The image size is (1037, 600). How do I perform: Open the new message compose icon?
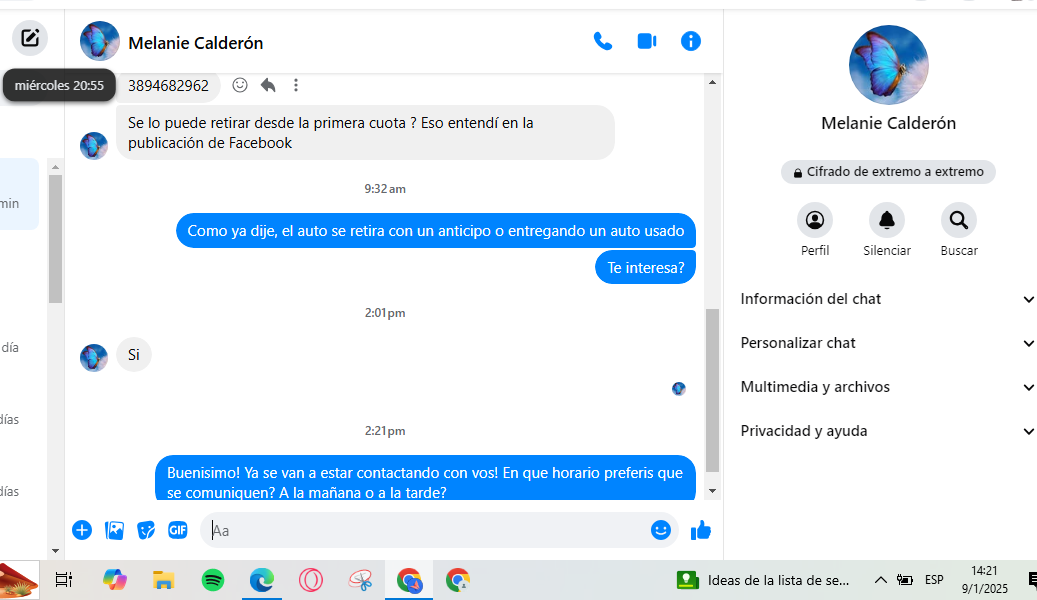[x=30, y=38]
